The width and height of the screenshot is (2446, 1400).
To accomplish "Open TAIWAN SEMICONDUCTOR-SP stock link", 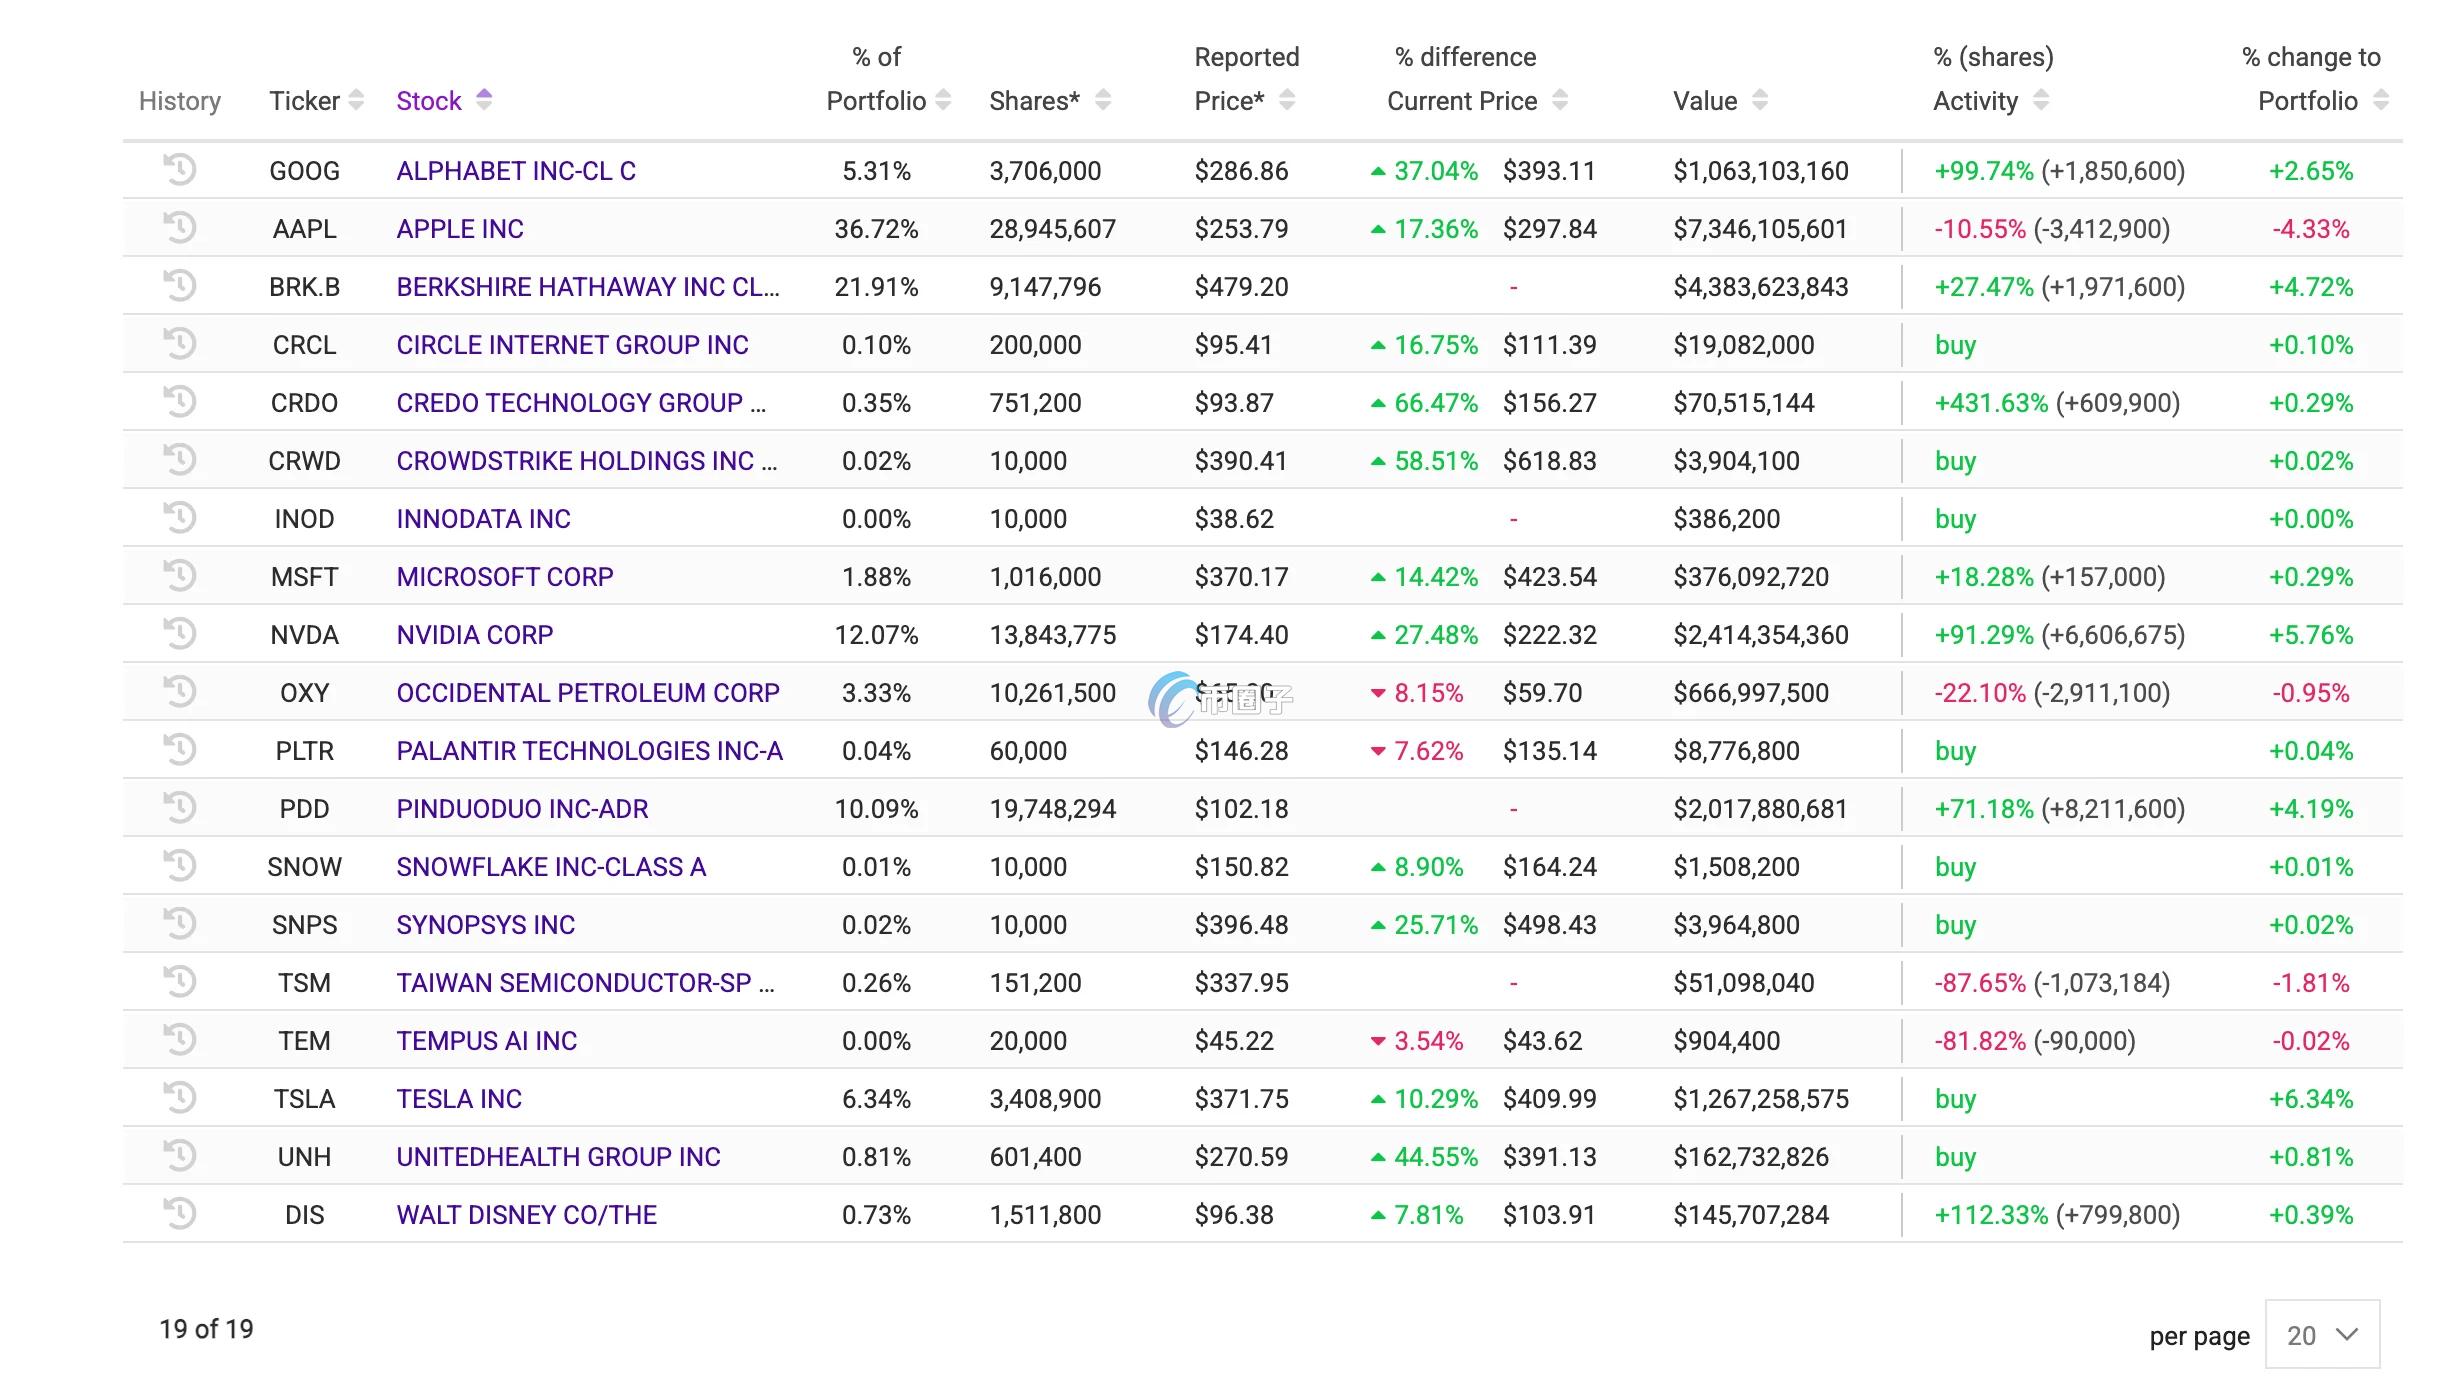I will click(586, 983).
